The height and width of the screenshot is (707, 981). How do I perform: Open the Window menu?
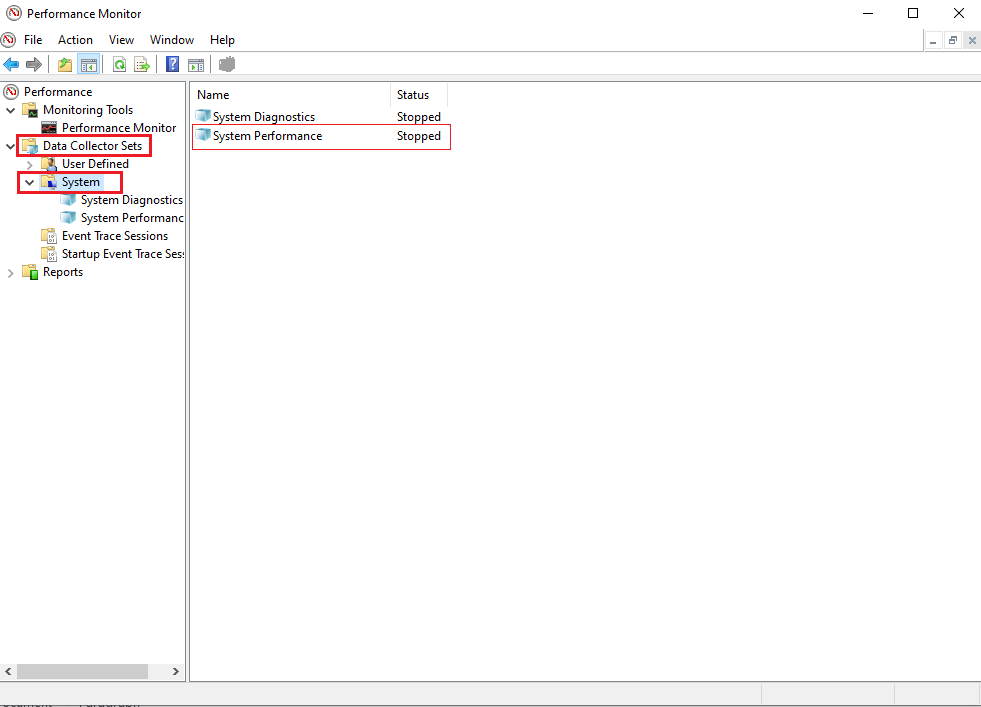point(172,40)
